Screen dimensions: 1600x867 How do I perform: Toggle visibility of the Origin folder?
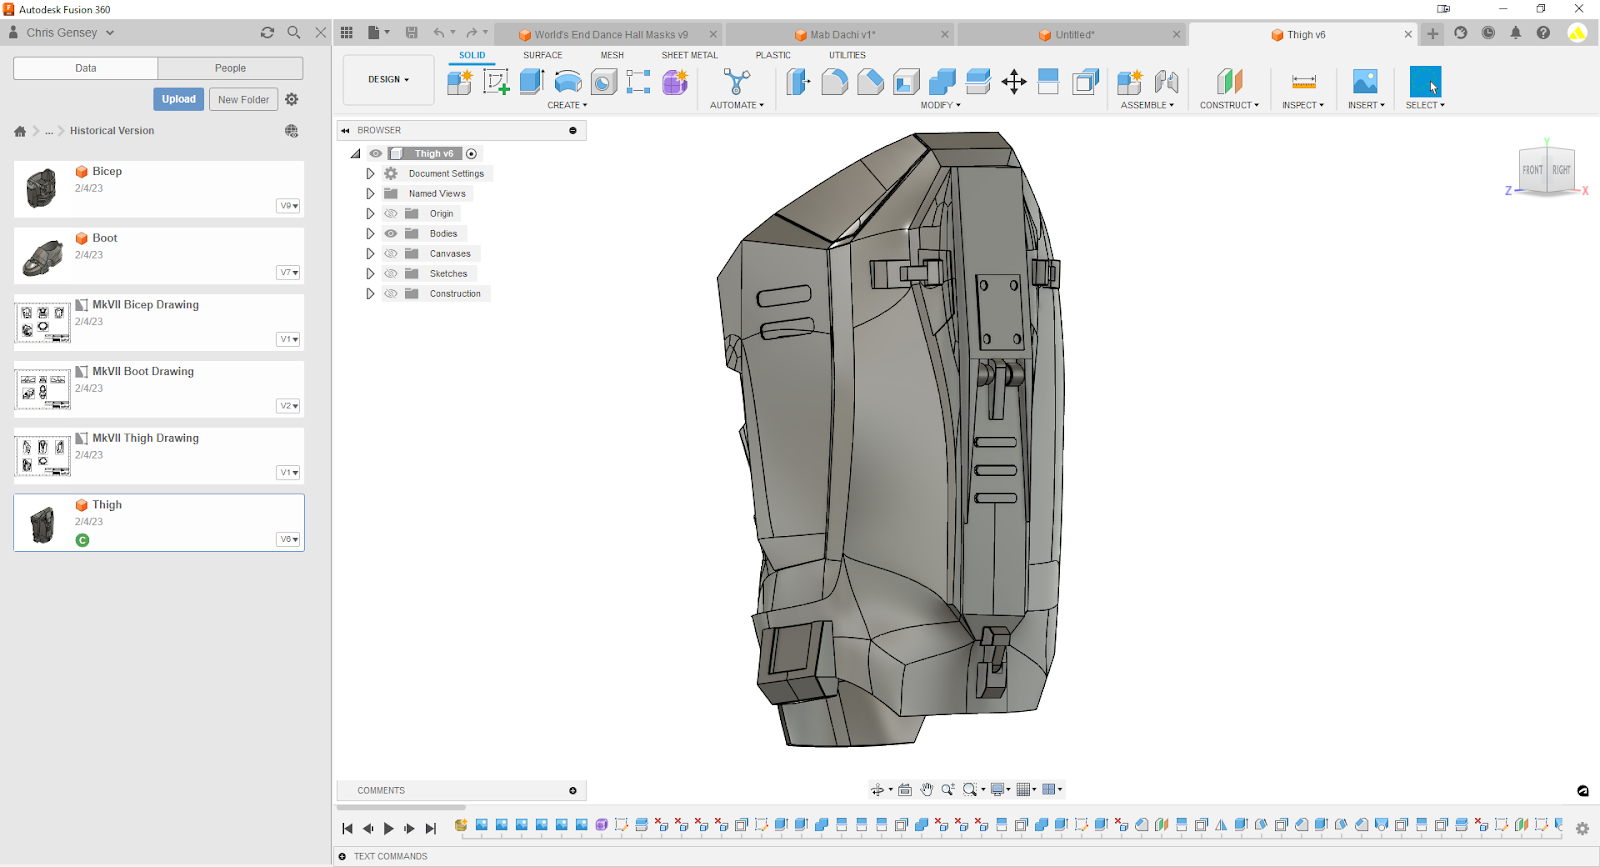coord(391,214)
